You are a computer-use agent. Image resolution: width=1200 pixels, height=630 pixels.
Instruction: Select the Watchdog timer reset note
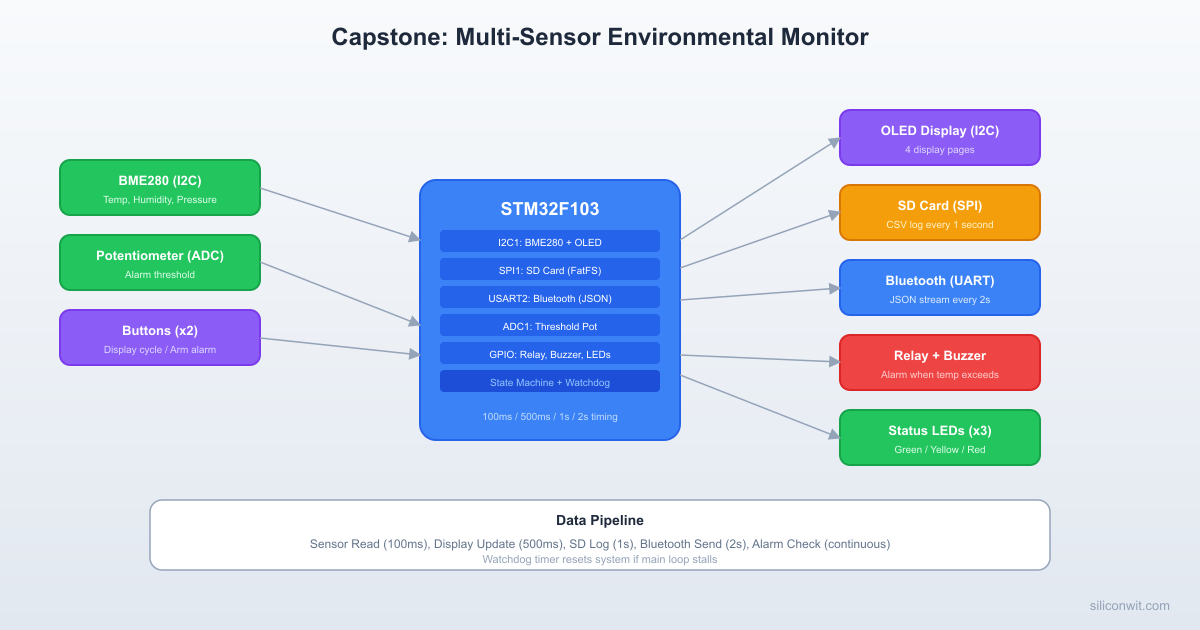[x=600, y=559]
